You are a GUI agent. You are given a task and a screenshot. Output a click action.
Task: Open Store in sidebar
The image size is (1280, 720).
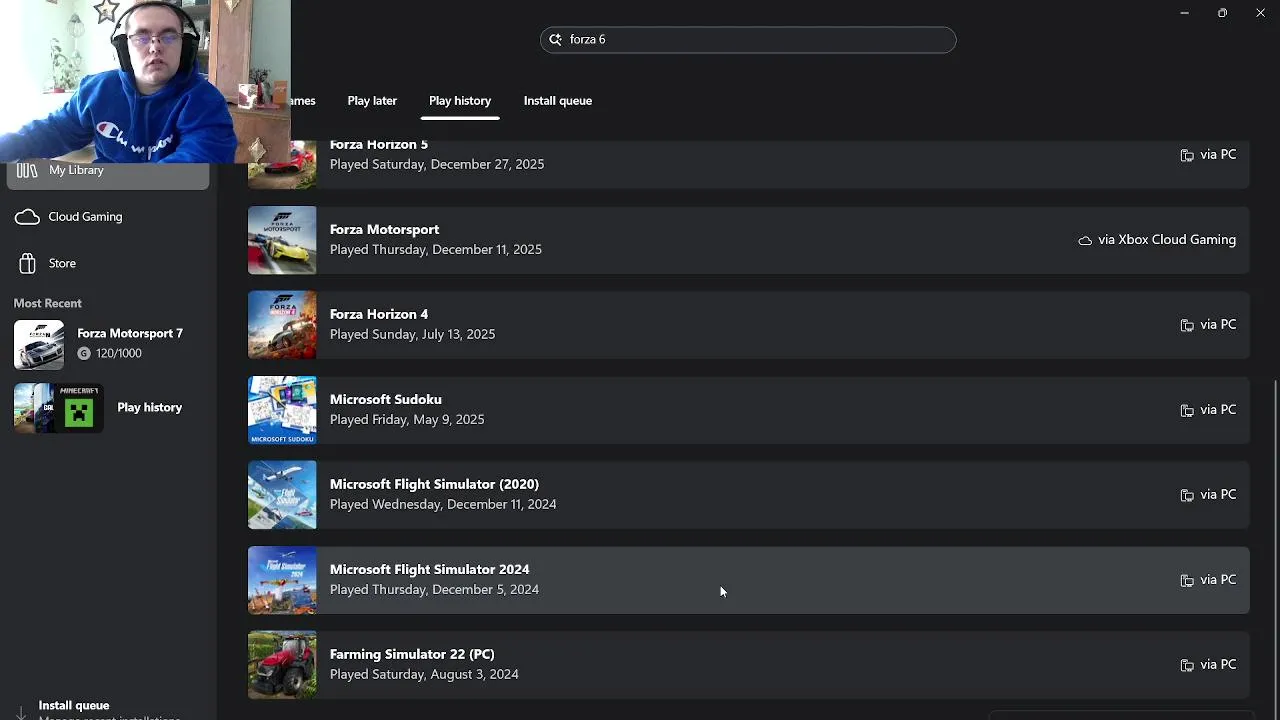108,263
